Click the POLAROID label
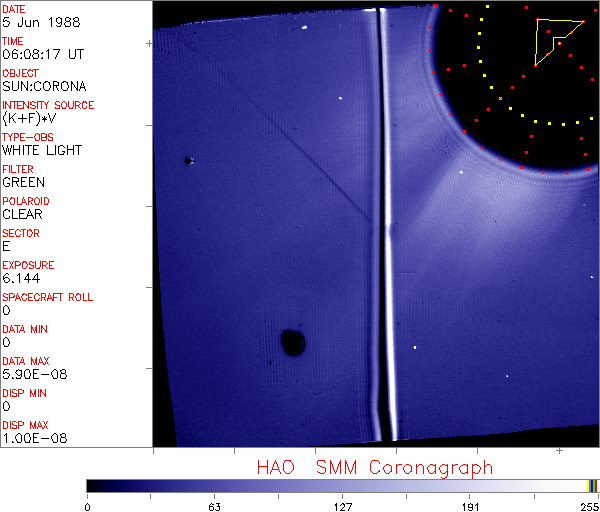 26,201
